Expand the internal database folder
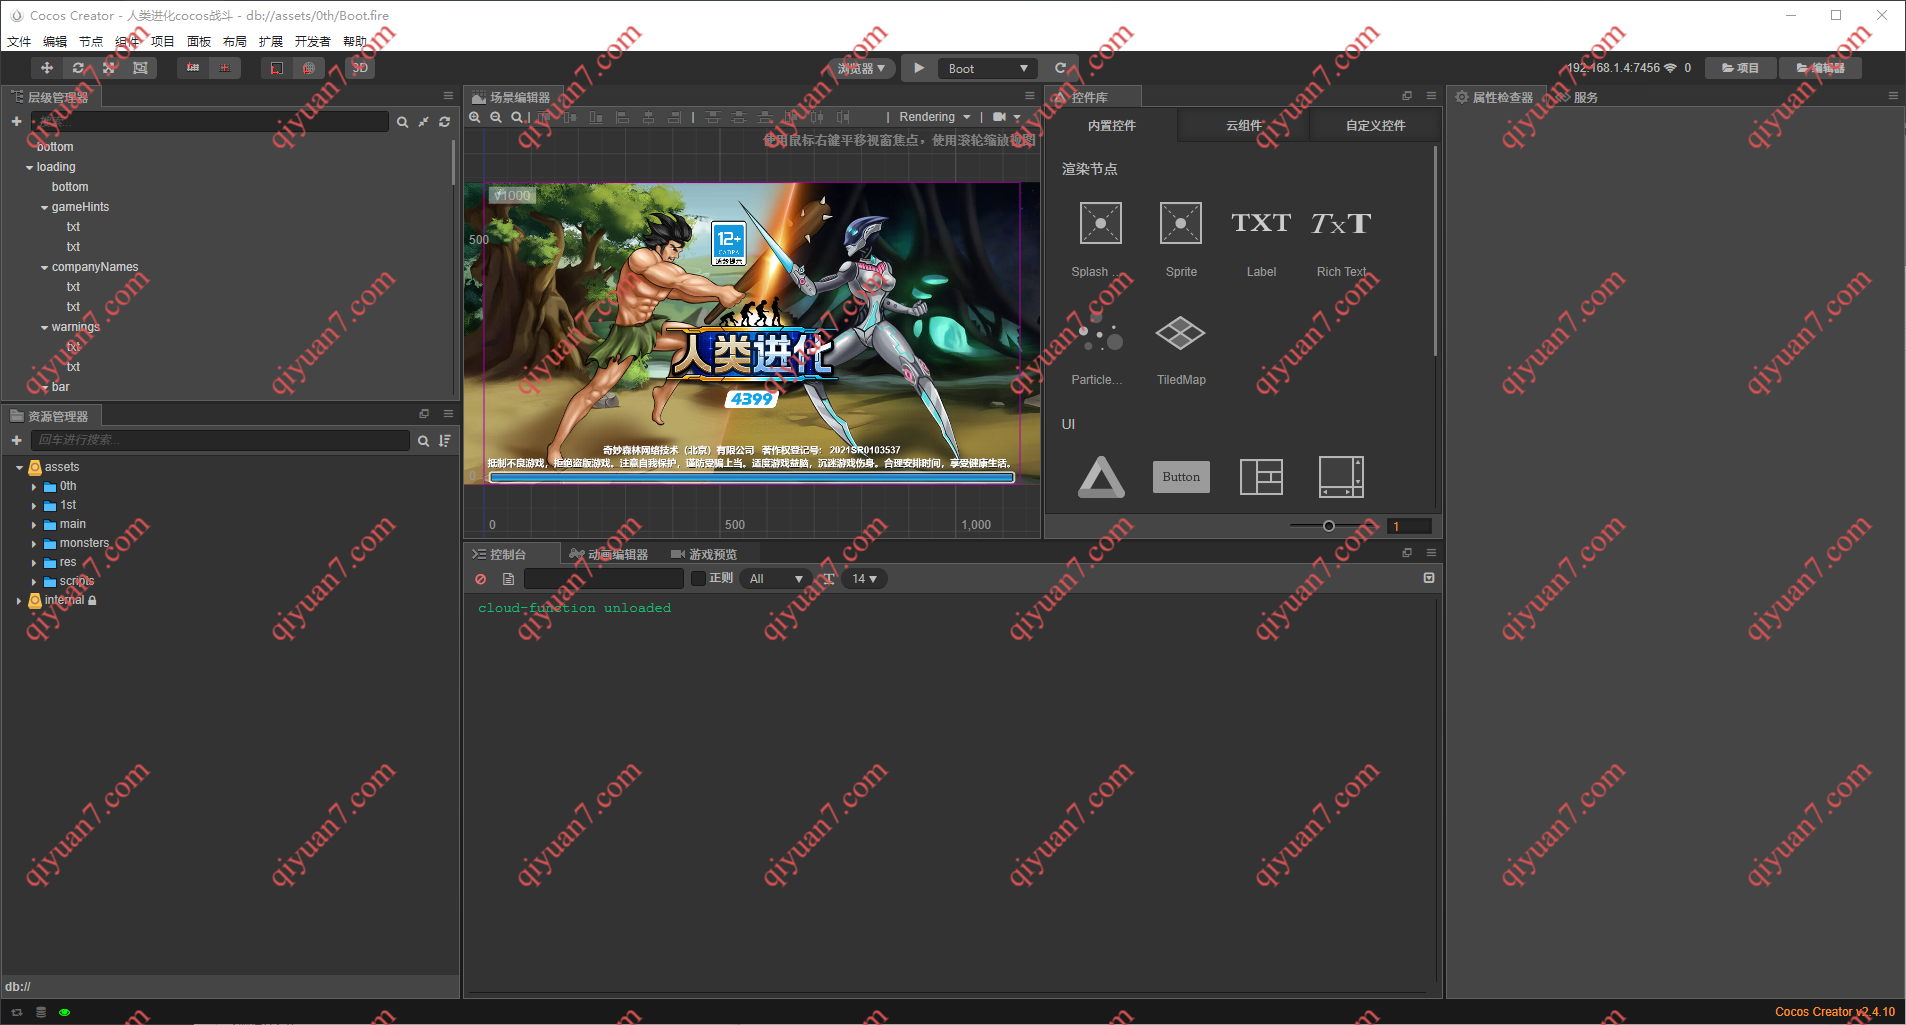Image resolution: width=1906 pixels, height=1025 pixels. [19, 601]
